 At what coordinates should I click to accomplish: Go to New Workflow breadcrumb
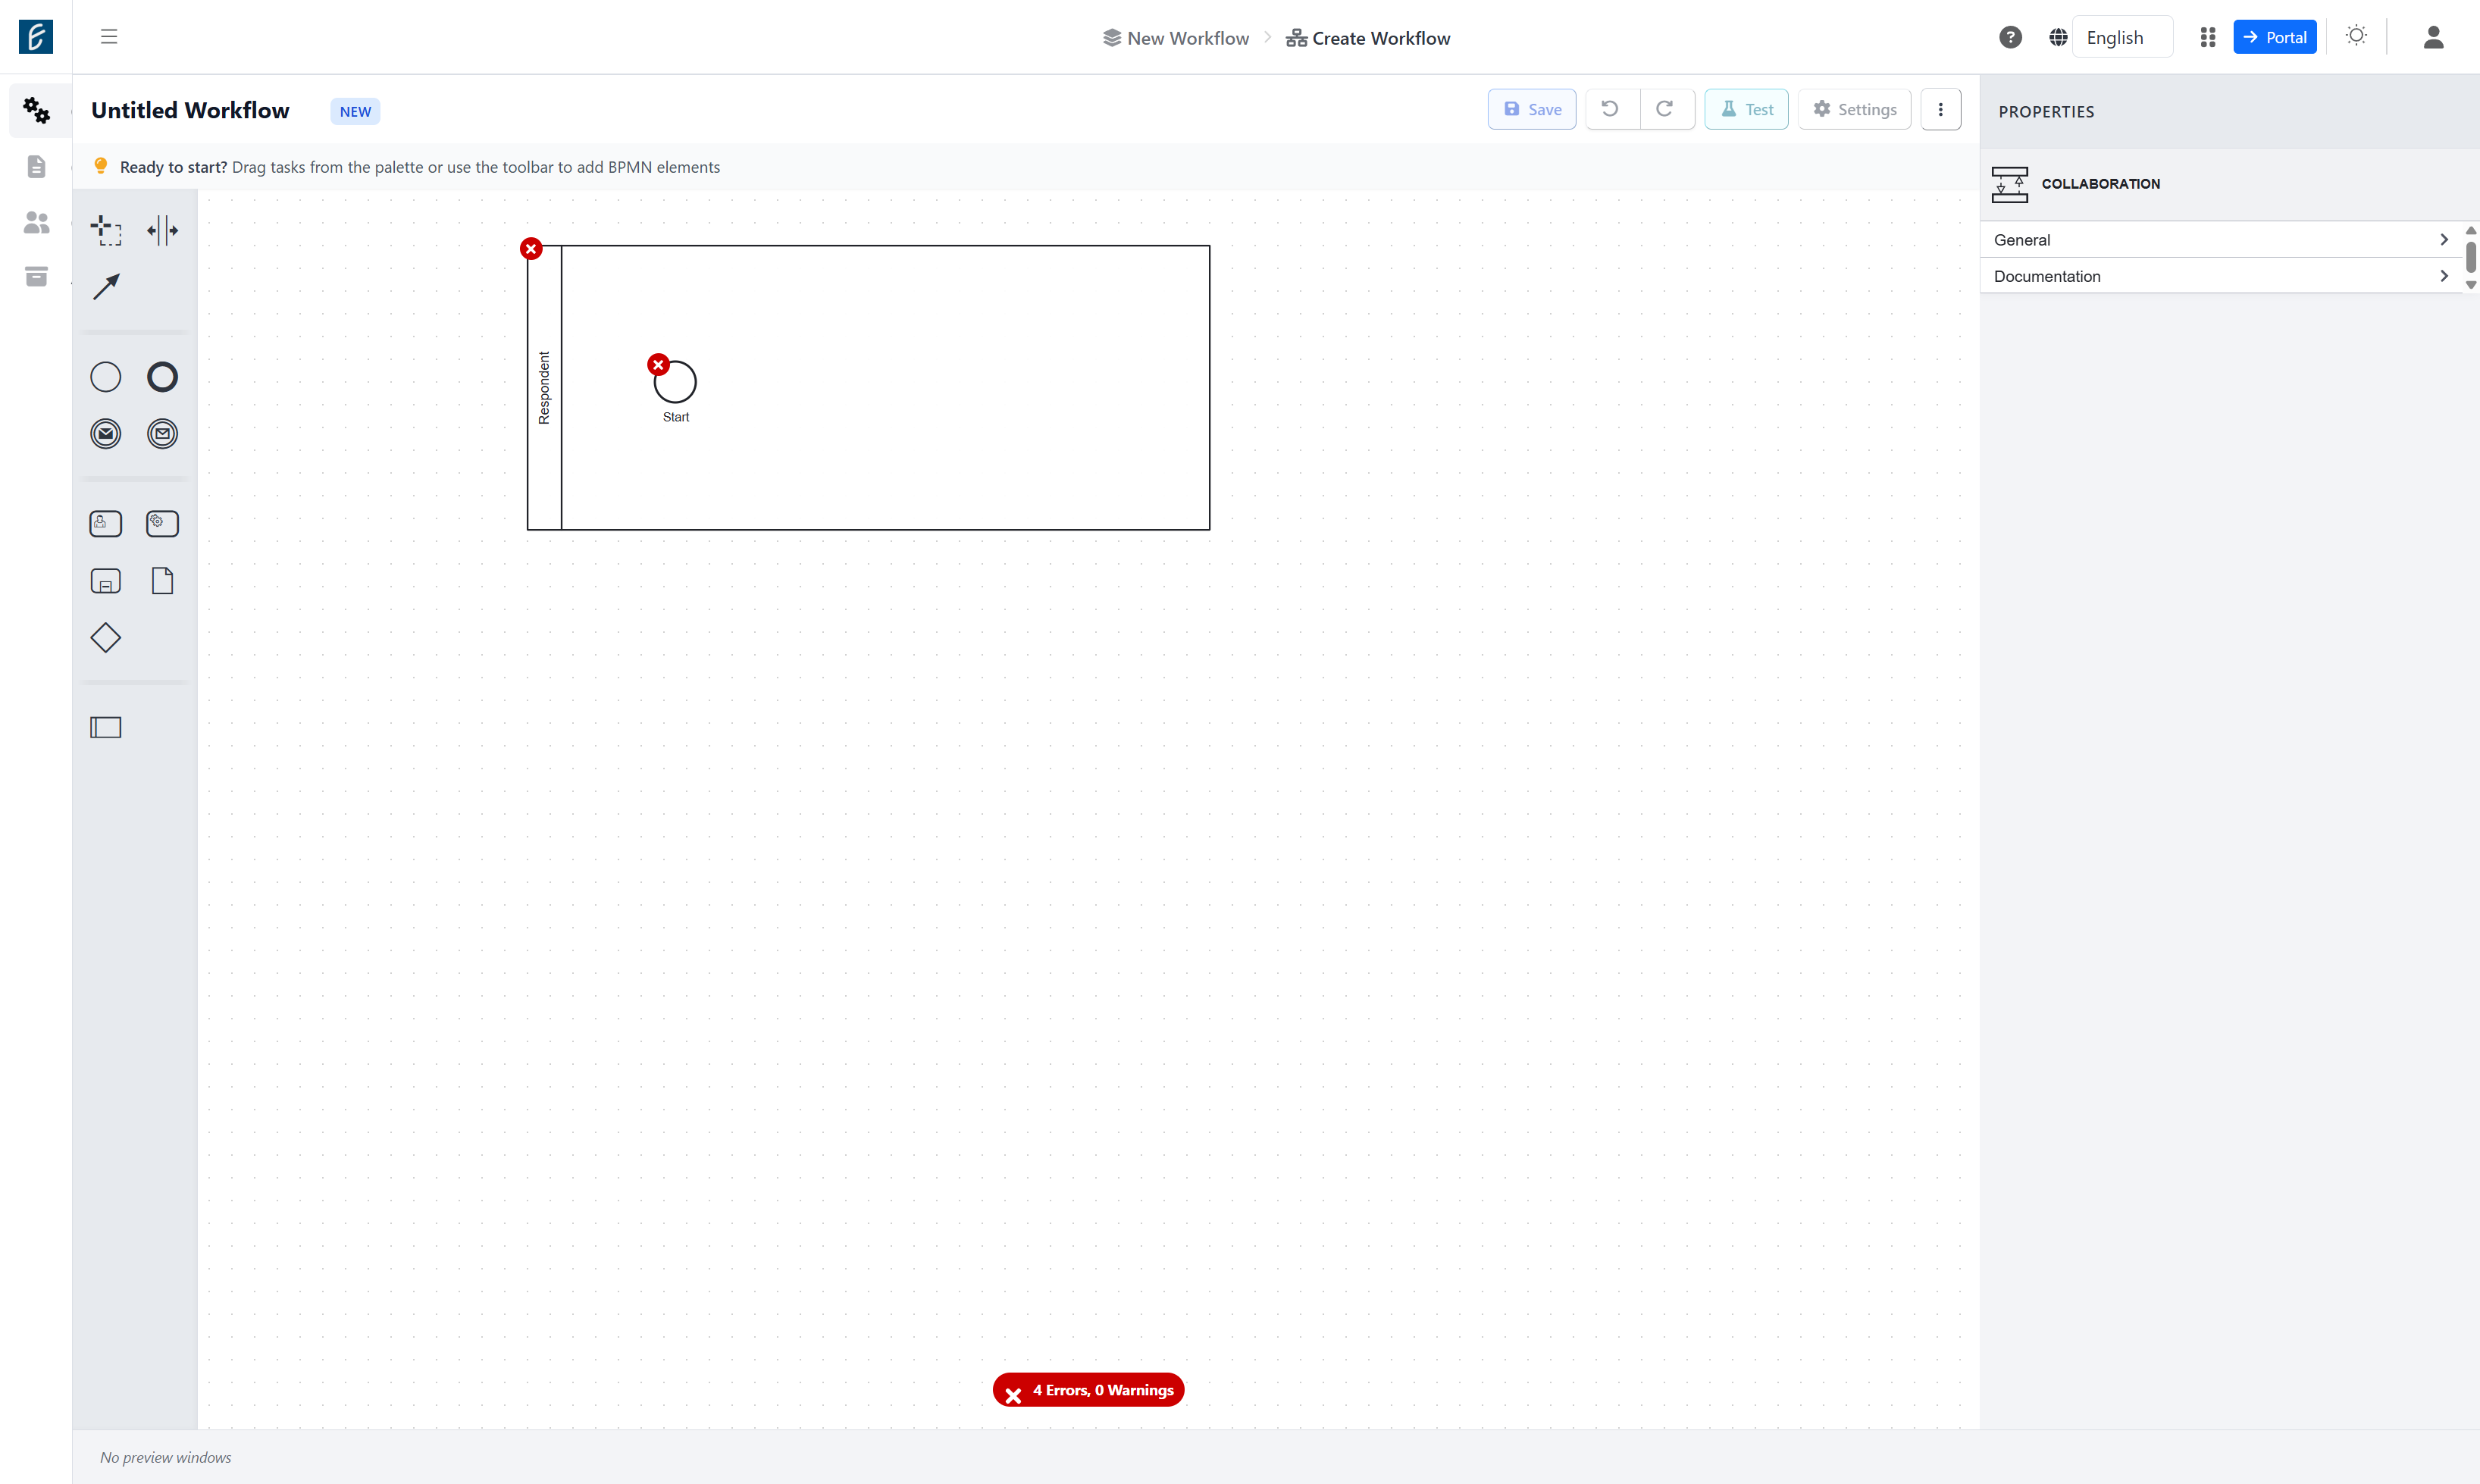coord(1176,38)
